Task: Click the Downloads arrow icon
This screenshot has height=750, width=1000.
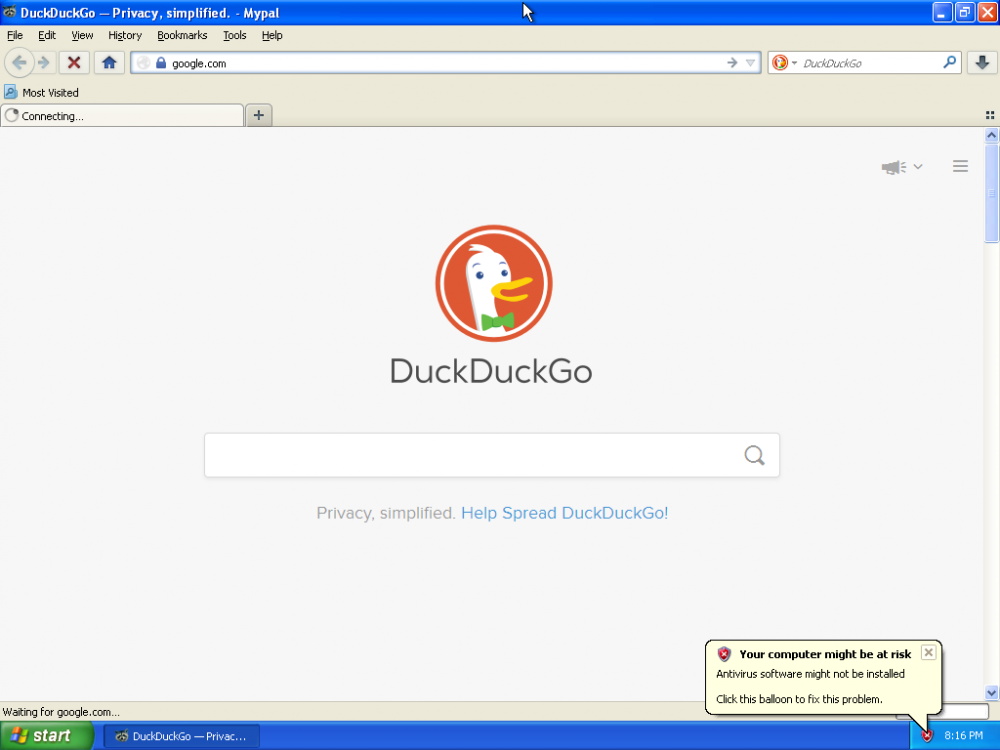Action: pyautogui.click(x=982, y=62)
